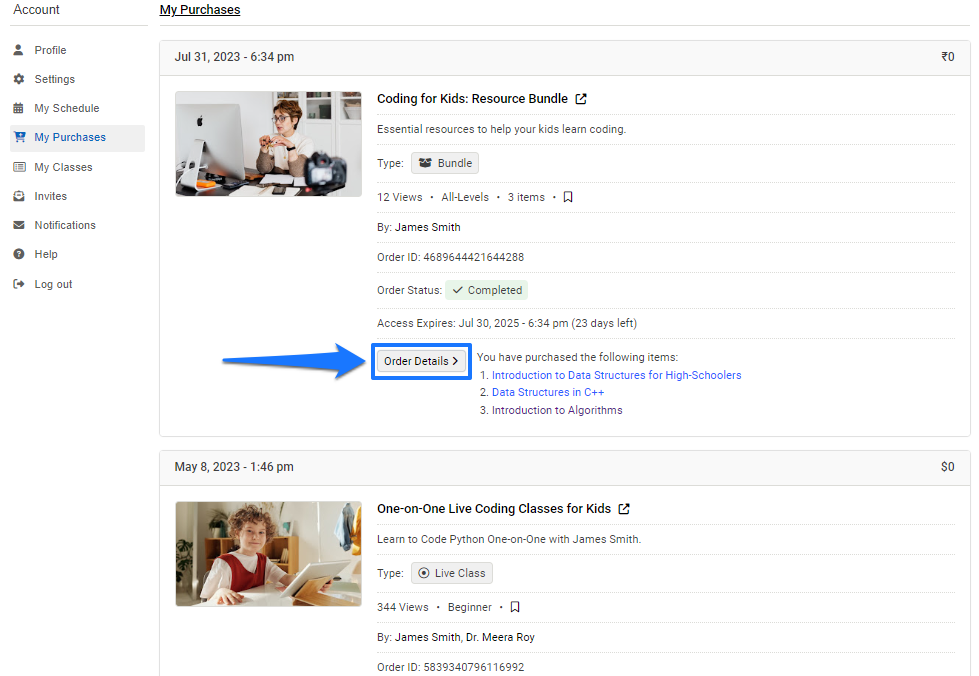Click the 3 items text

[526, 197]
